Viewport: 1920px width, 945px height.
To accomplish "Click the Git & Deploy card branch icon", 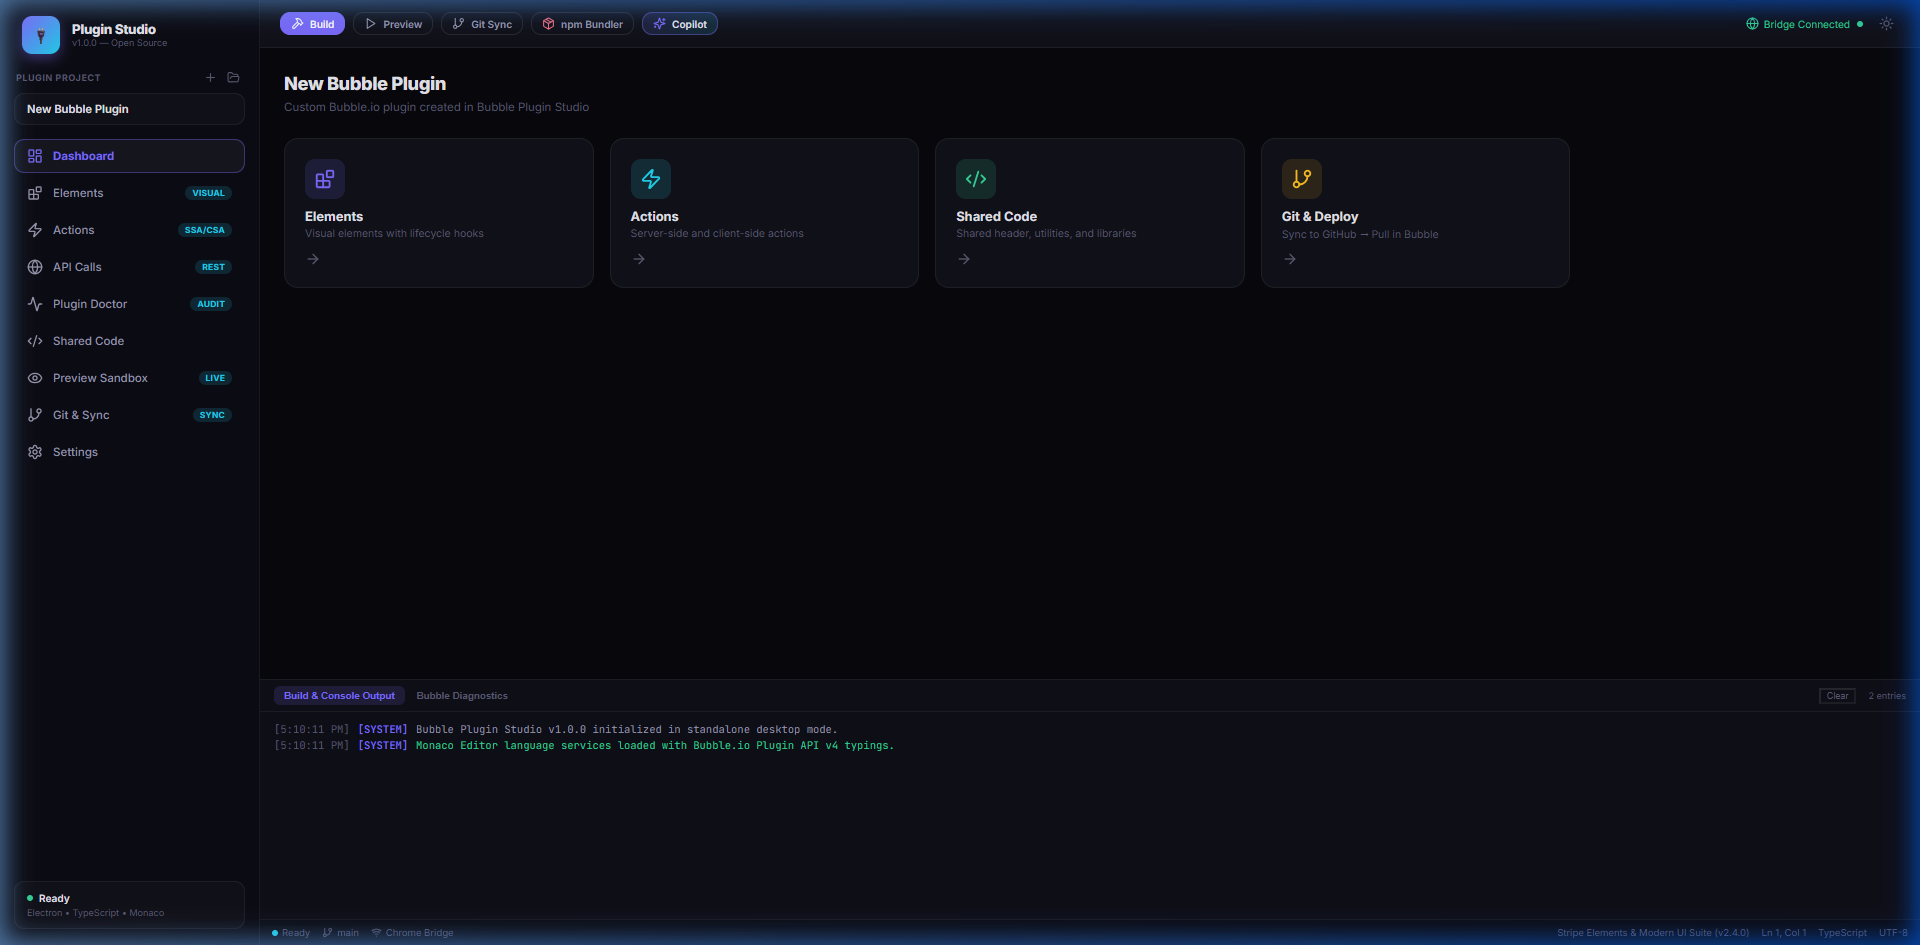I will point(1302,179).
